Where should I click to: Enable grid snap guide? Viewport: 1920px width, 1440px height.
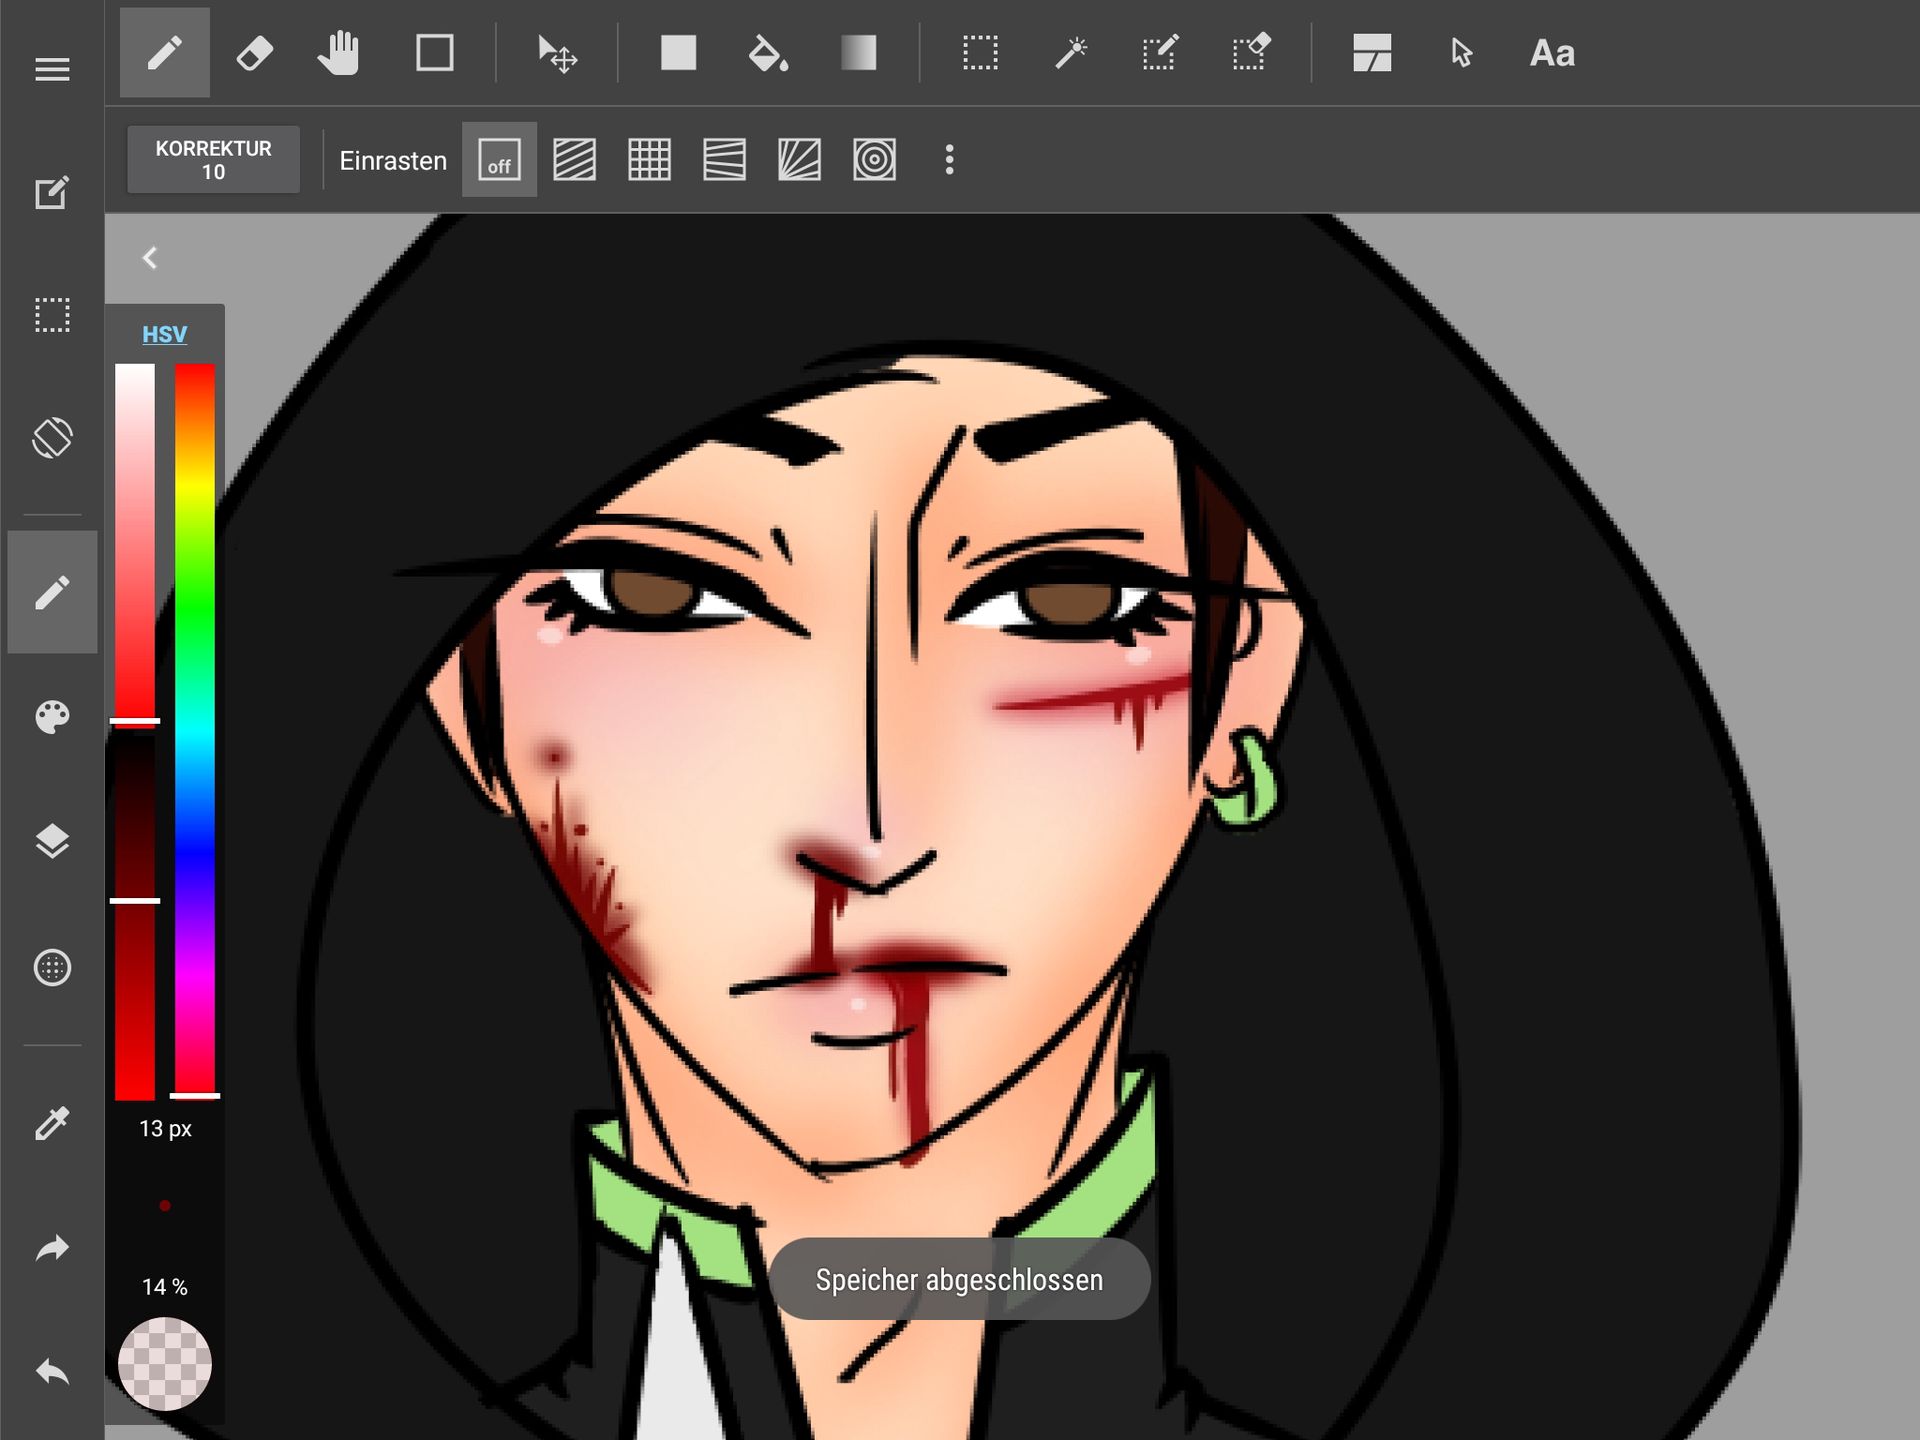click(649, 160)
